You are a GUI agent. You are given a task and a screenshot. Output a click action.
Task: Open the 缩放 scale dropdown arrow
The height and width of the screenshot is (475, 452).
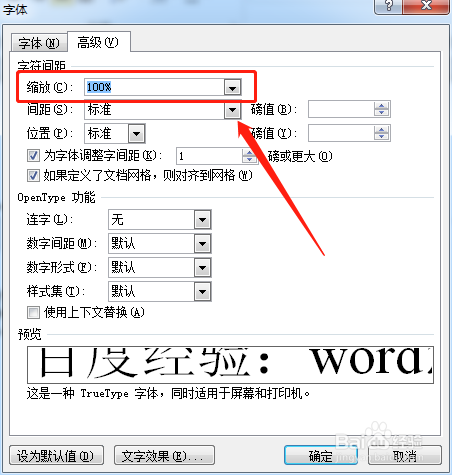(x=232, y=87)
